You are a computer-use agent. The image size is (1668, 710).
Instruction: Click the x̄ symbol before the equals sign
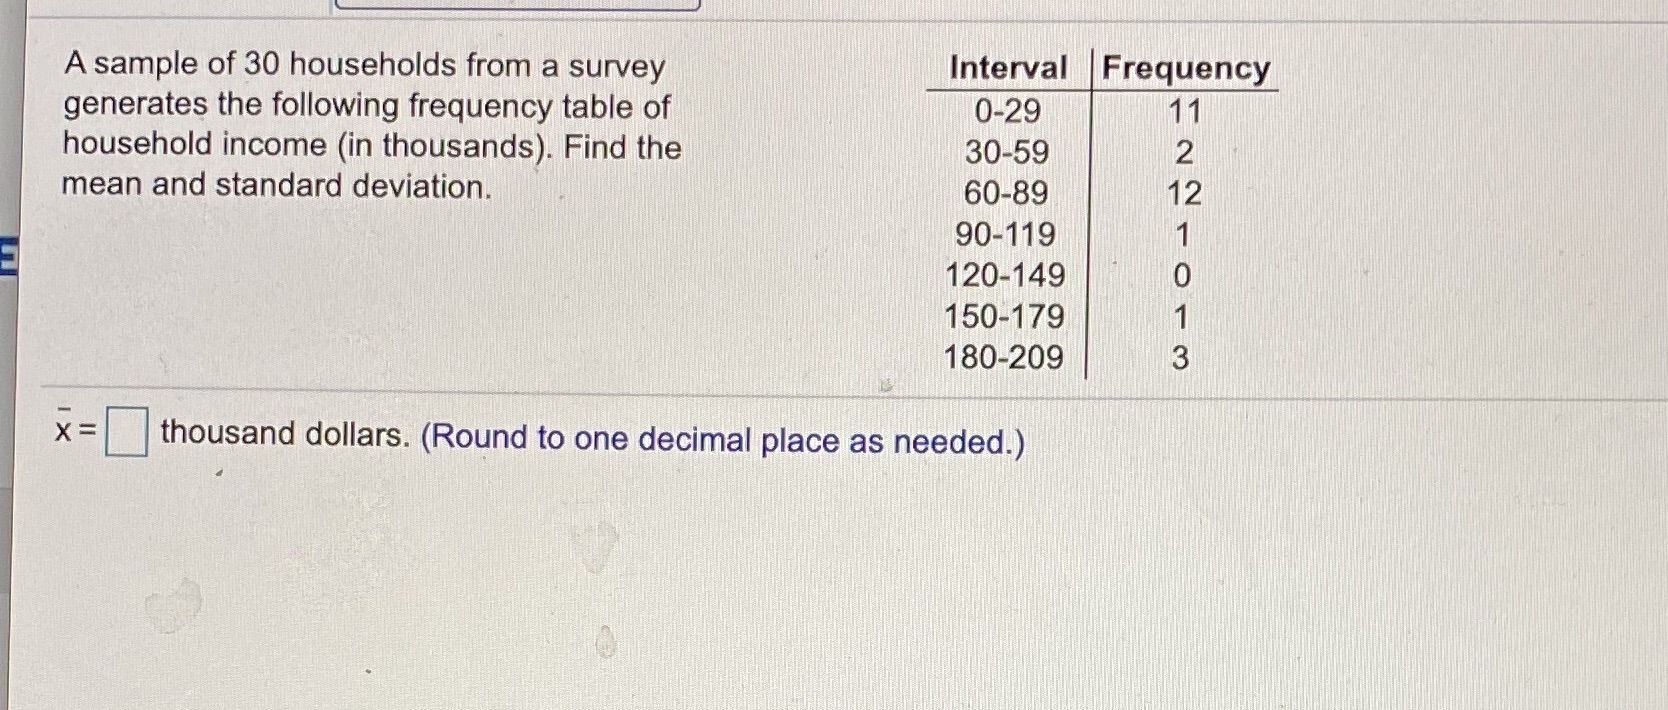64,429
